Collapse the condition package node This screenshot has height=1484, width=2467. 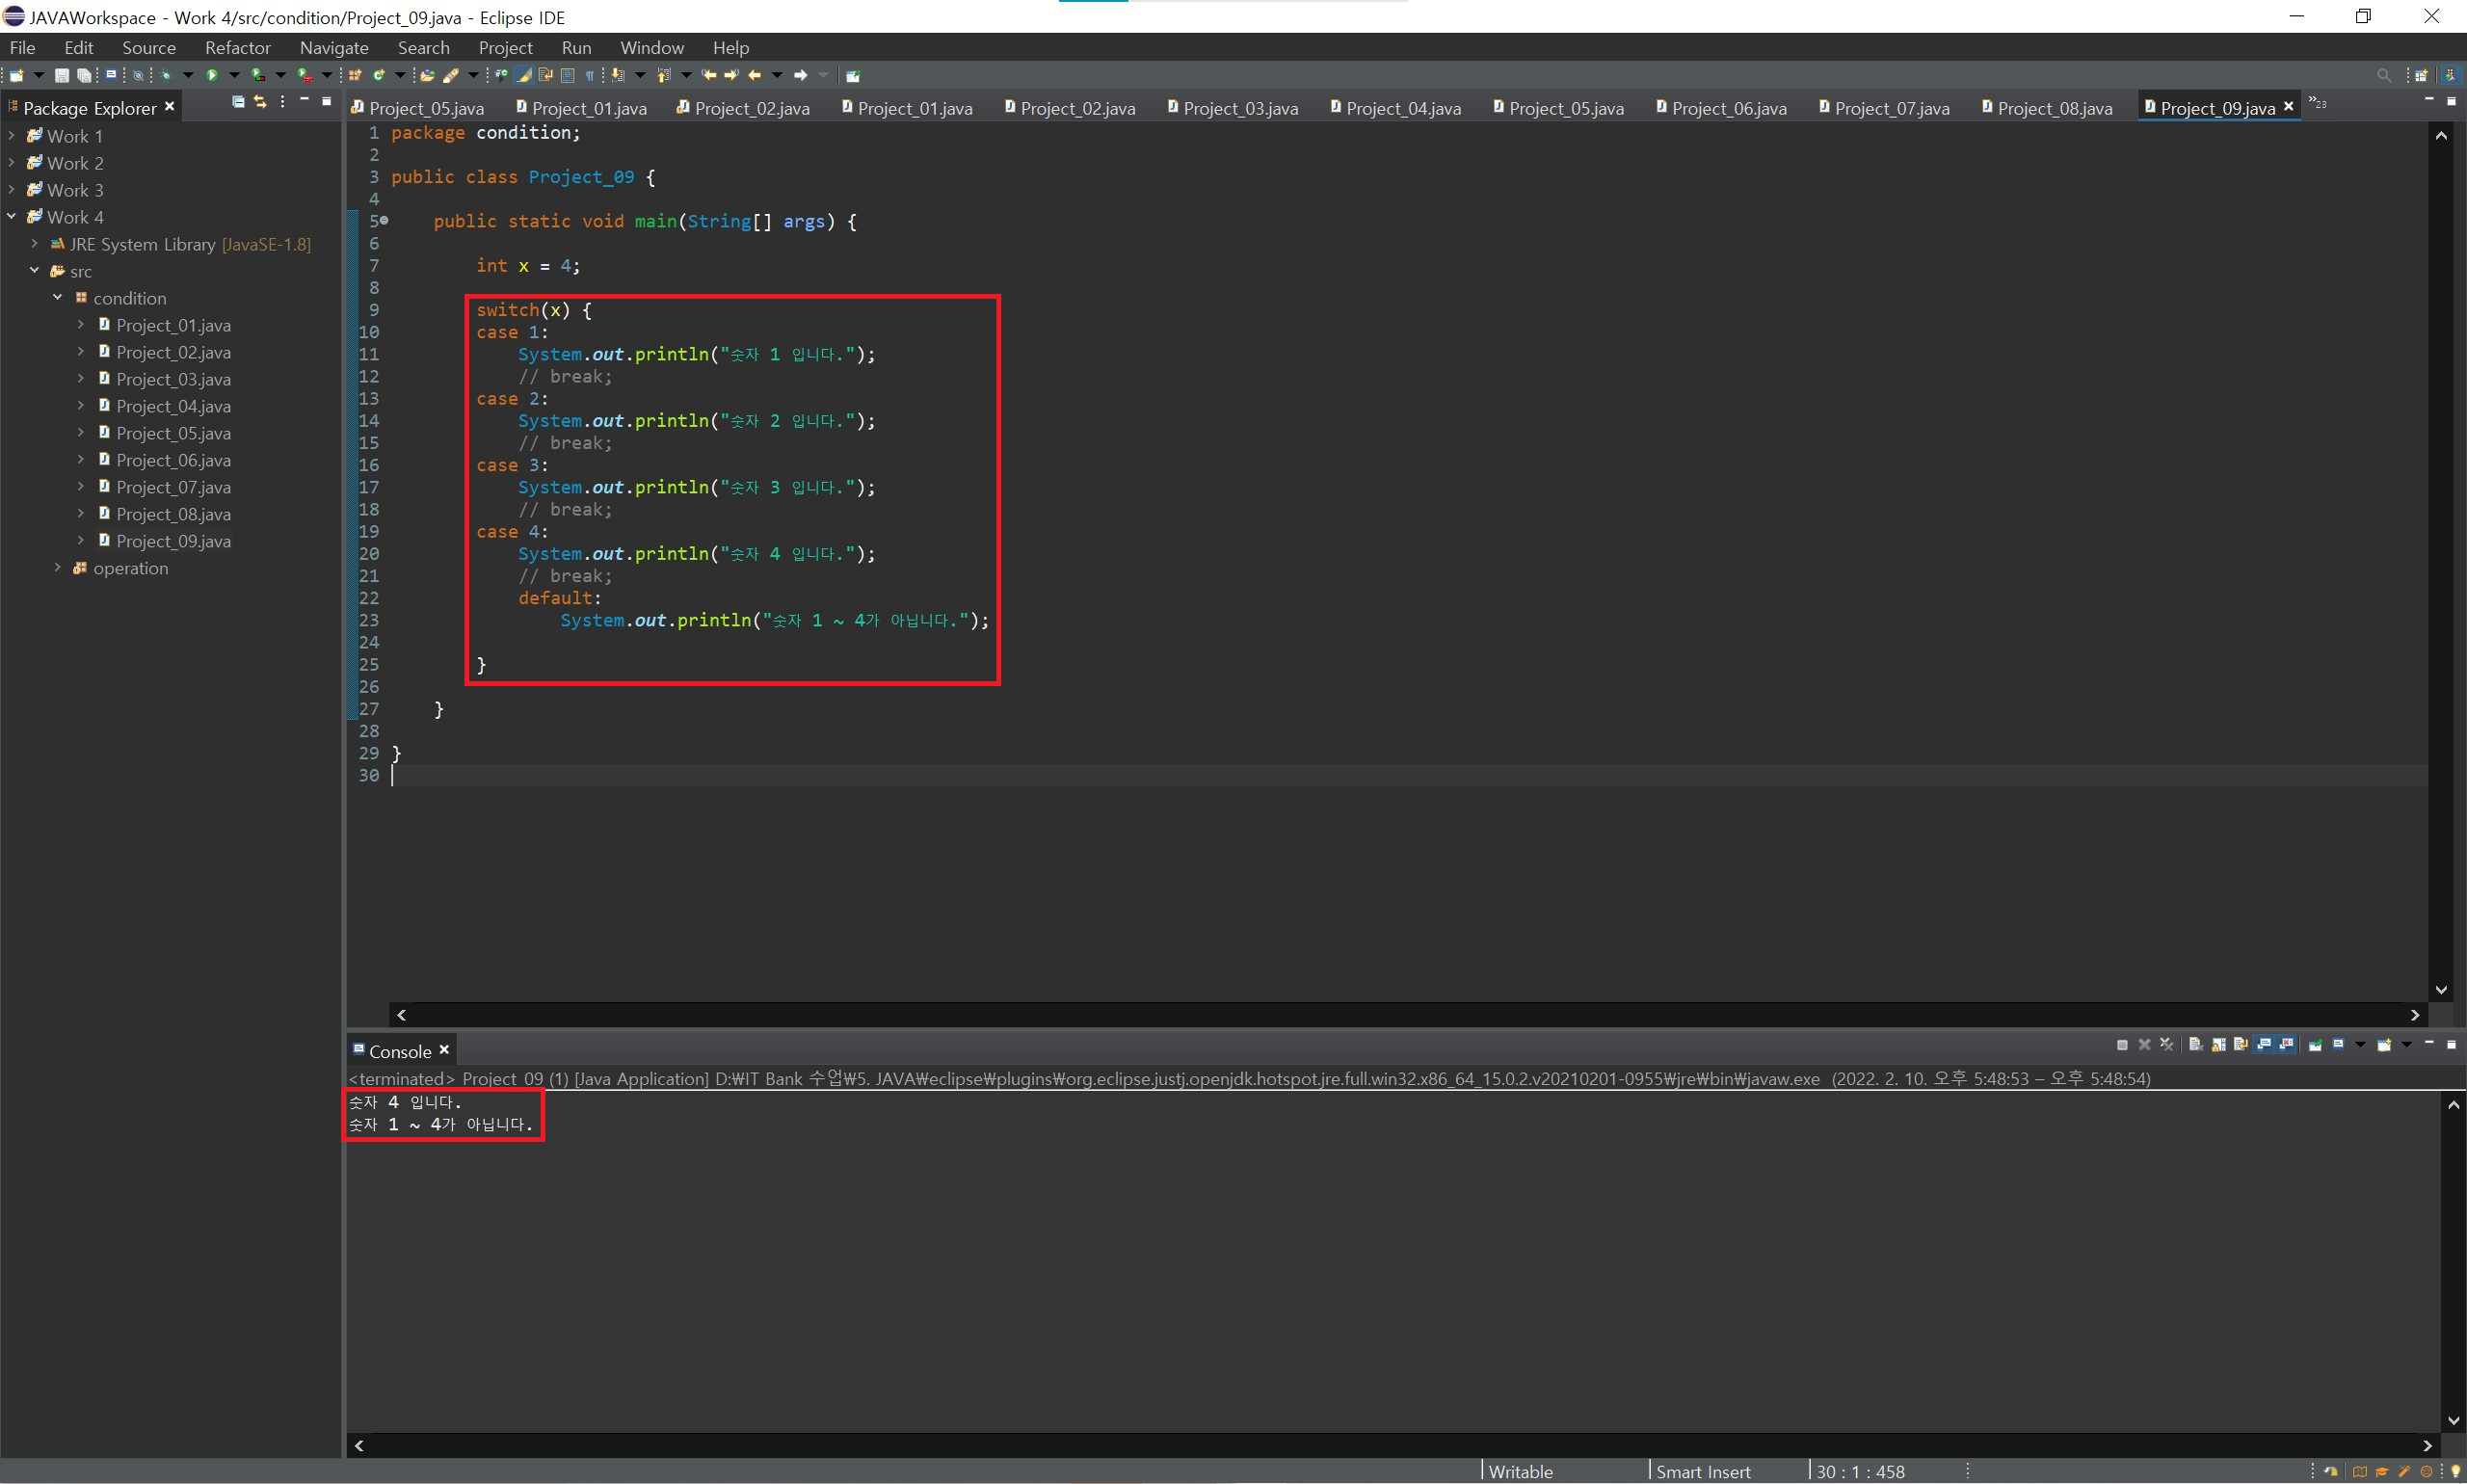(x=57, y=298)
